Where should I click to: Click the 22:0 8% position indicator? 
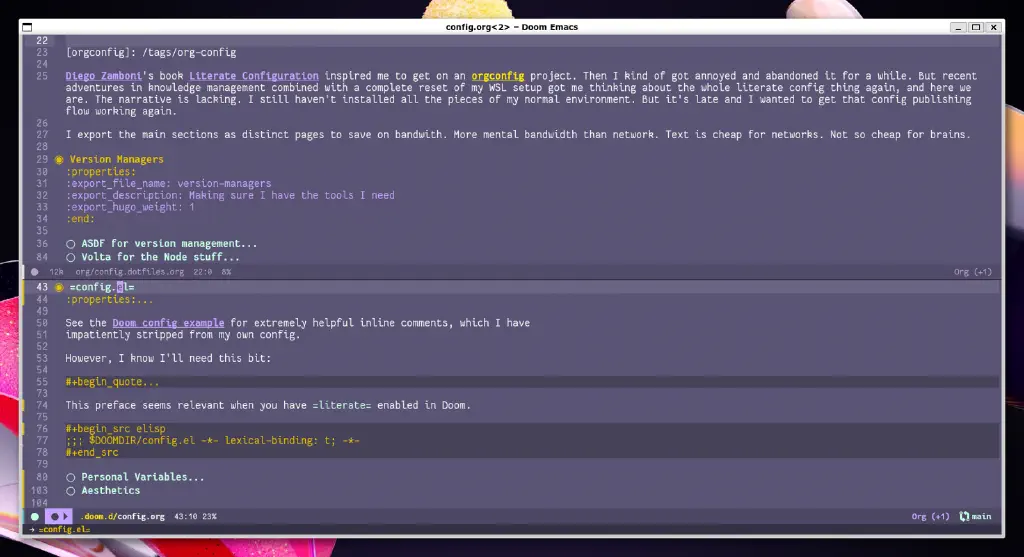click(212, 272)
